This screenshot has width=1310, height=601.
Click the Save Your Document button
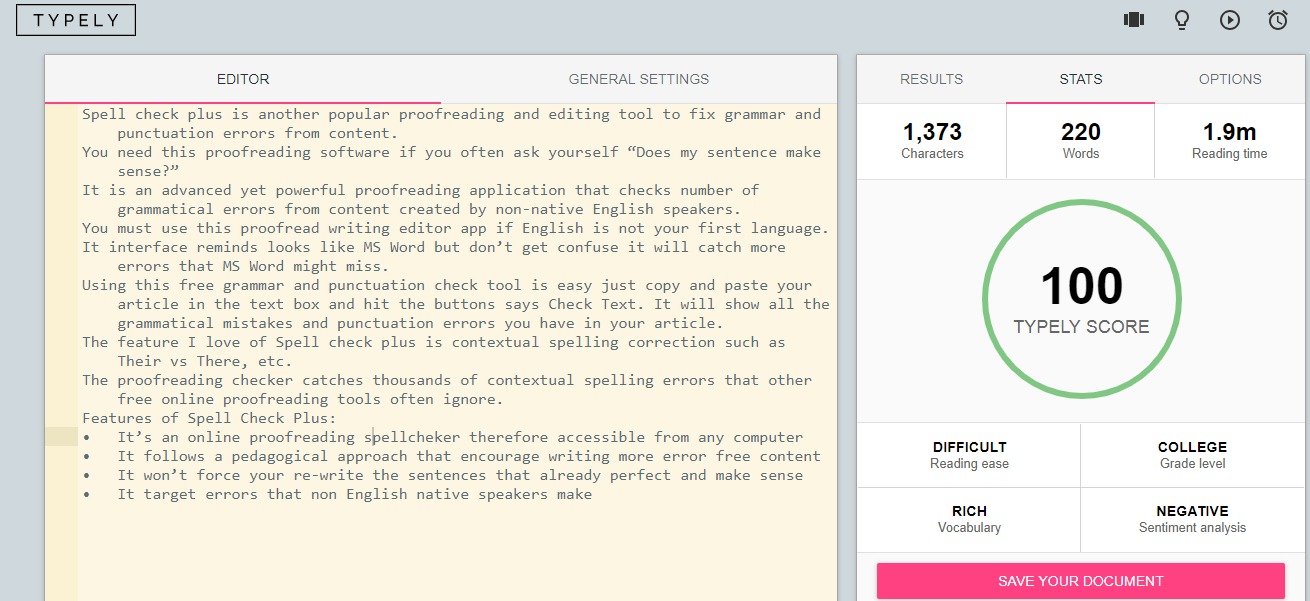1081,581
